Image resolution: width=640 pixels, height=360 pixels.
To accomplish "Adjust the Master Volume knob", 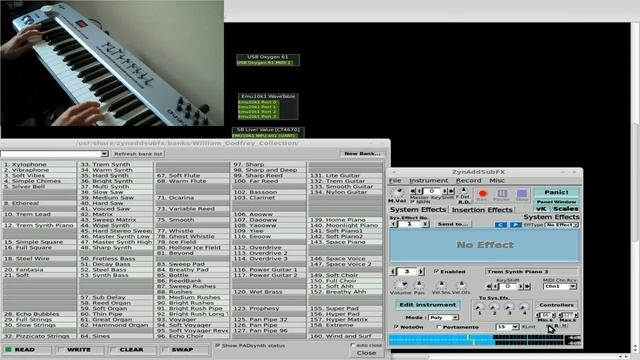I will [x=396, y=192].
